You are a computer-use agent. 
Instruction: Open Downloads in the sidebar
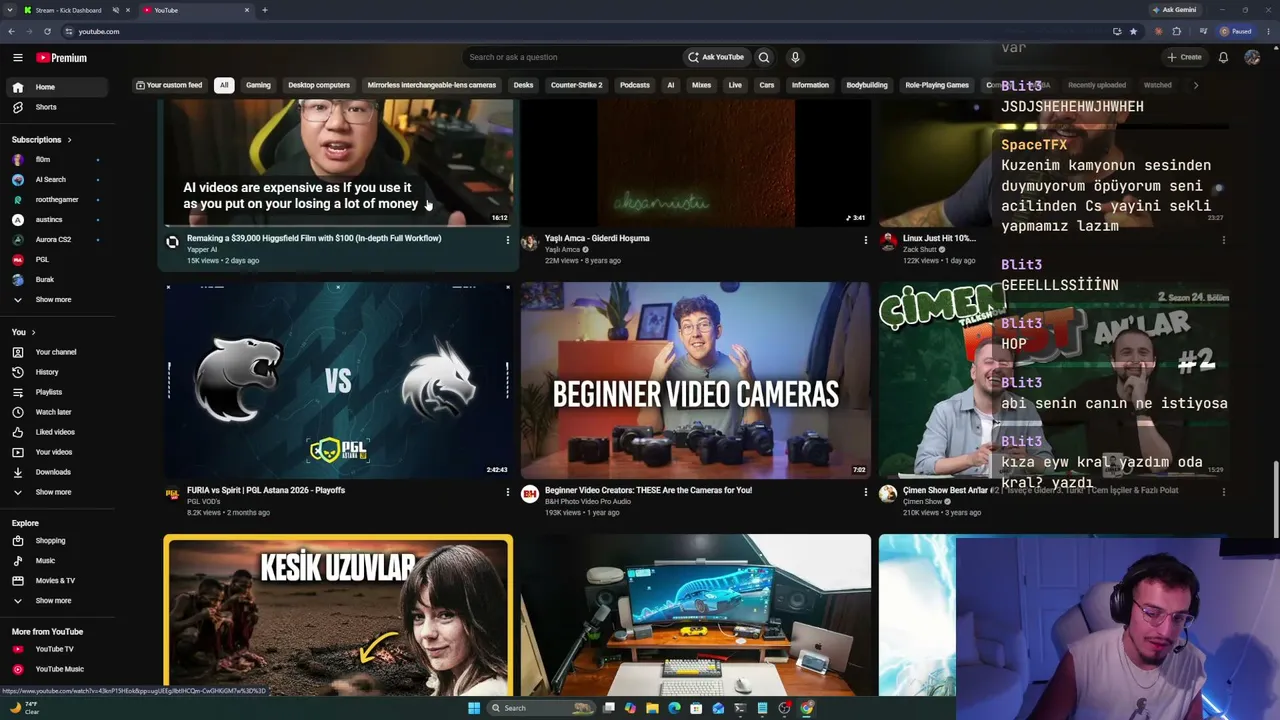59,472
